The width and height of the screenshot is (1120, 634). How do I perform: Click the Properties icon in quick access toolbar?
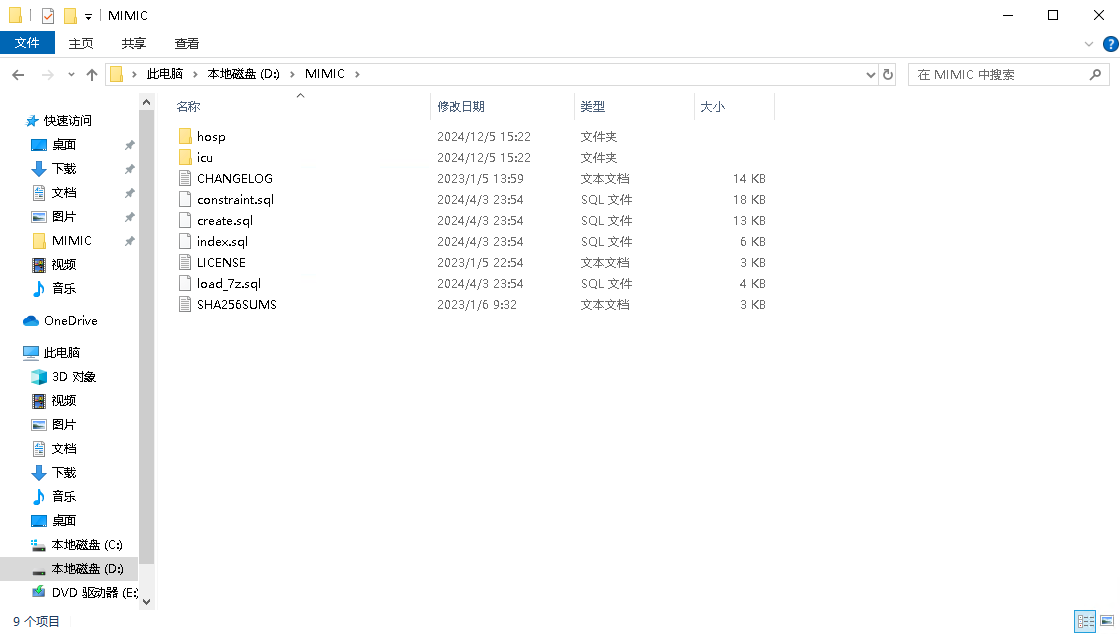(x=48, y=16)
